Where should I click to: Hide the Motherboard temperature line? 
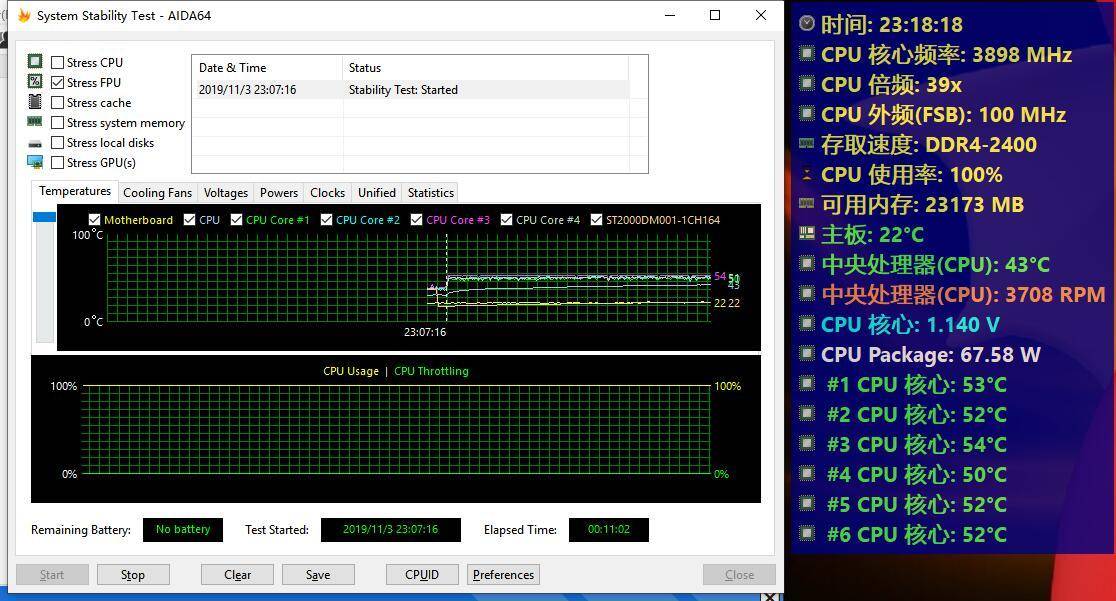point(94,220)
